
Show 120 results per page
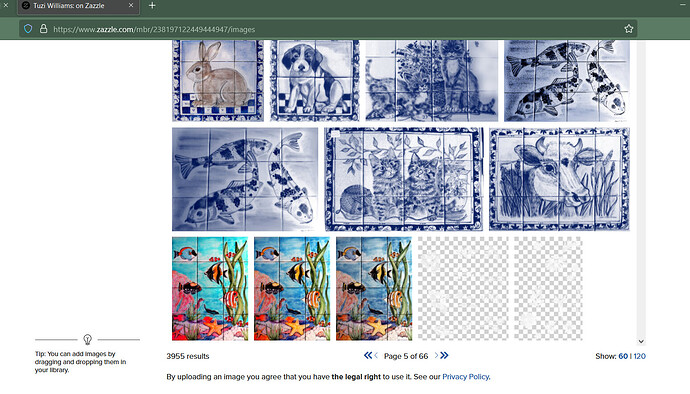point(640,356)
